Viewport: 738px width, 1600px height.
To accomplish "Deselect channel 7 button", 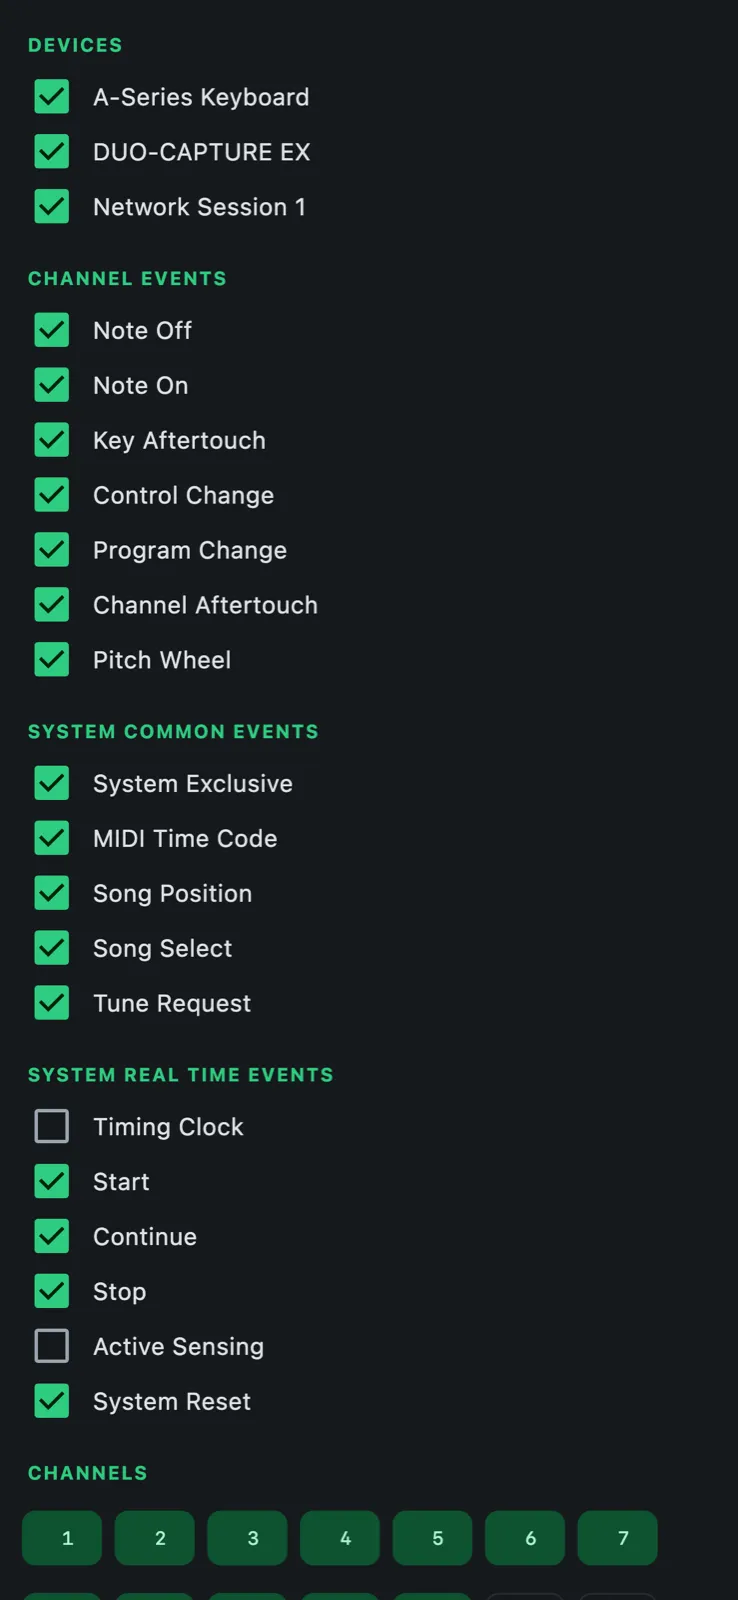I will pyautogui.click(x=618, y=1538).
